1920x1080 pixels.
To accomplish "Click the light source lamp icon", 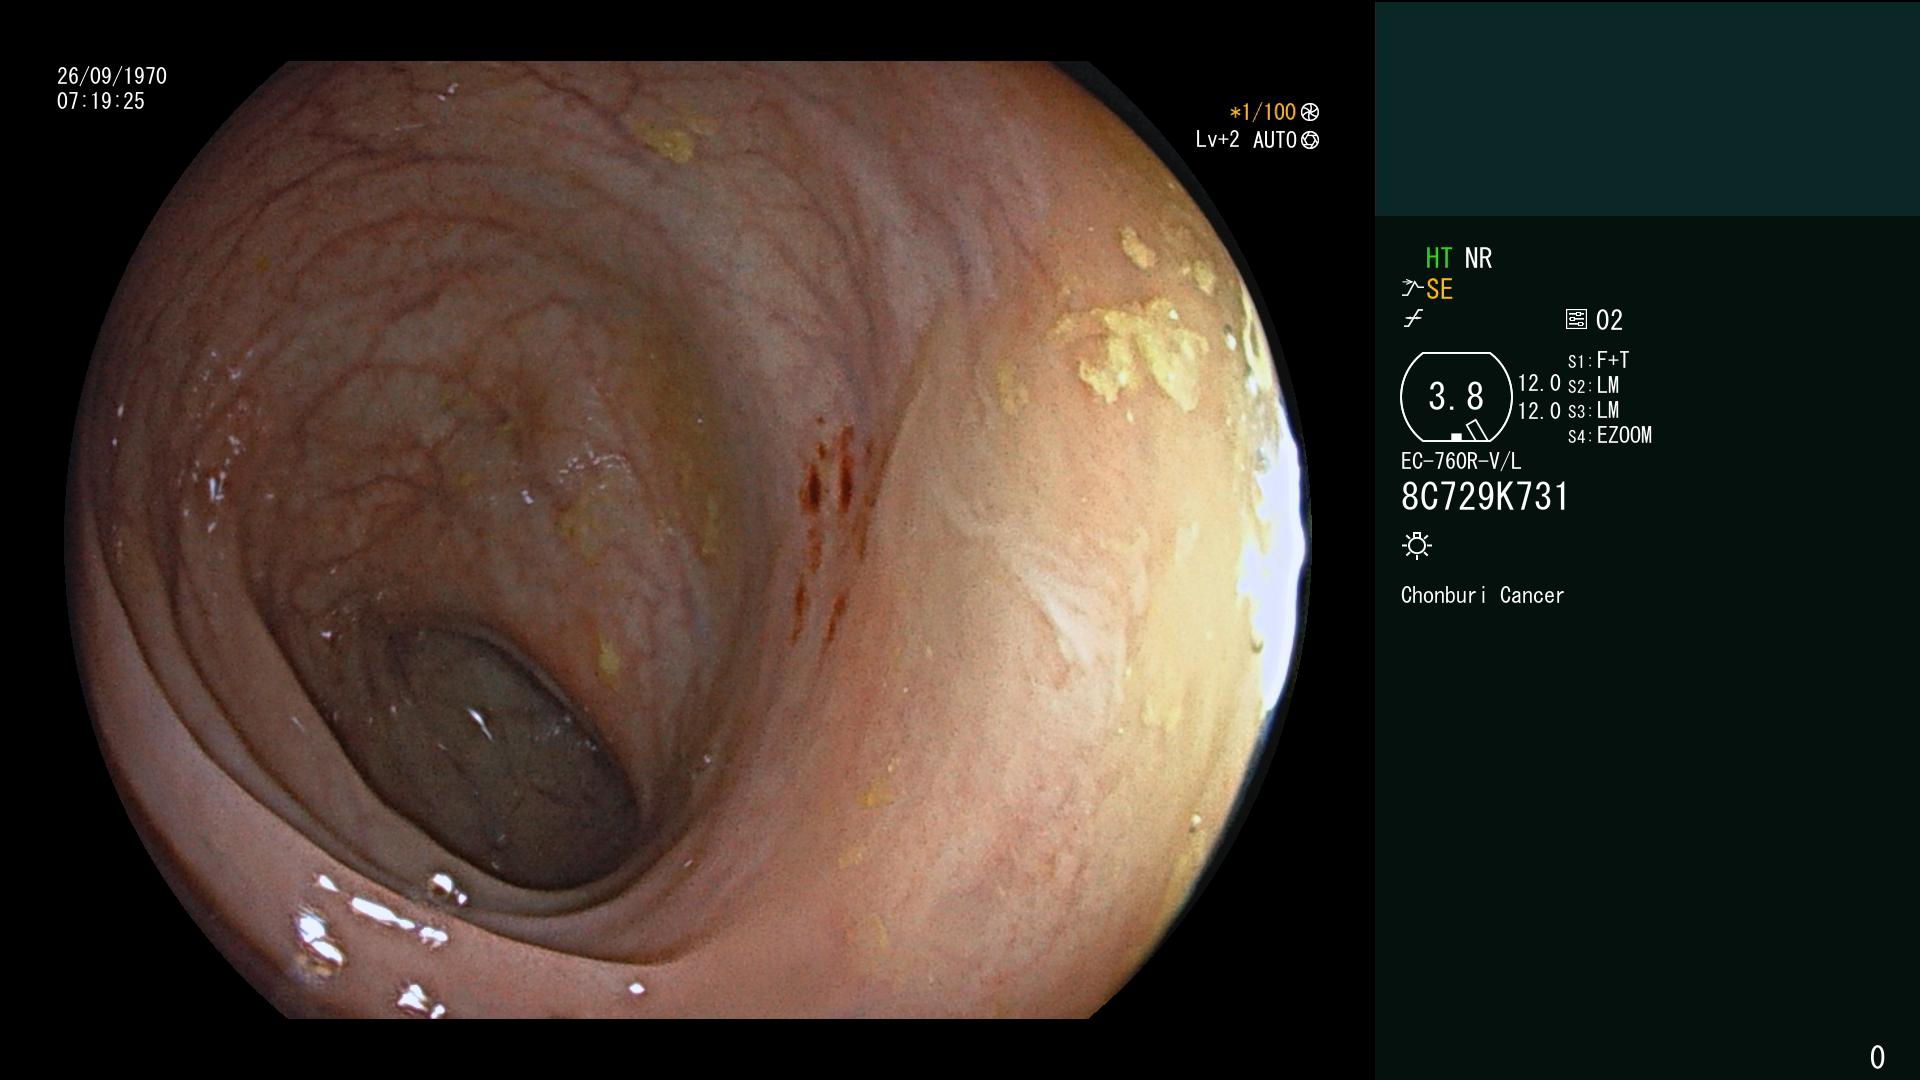I will point(1417,545).
